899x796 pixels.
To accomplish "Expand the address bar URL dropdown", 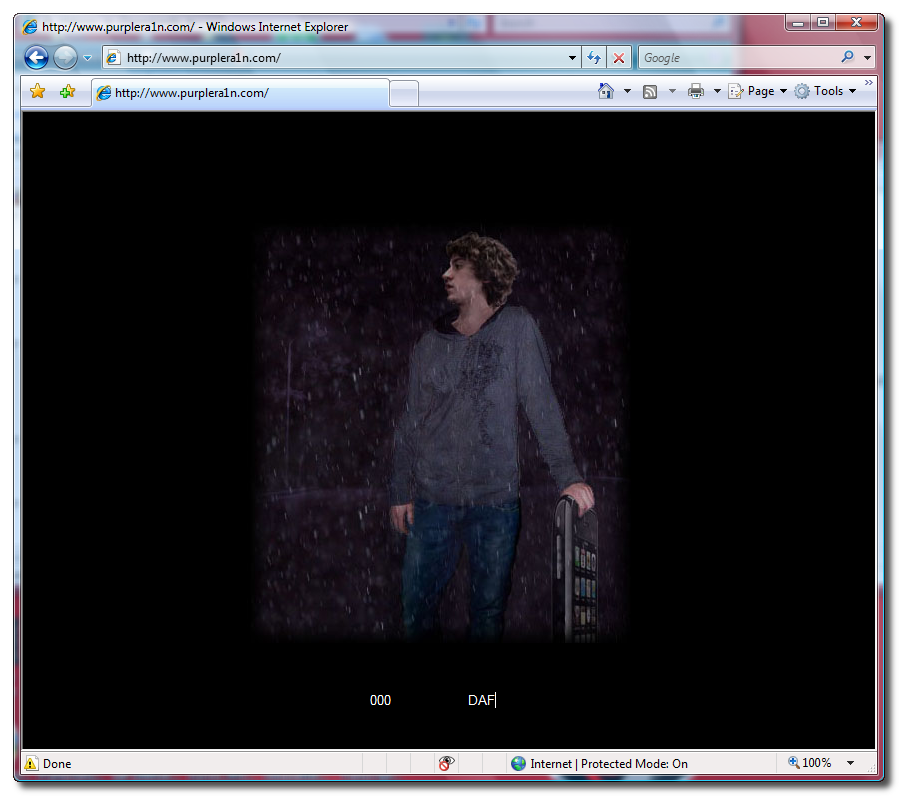I will [572, 58].
